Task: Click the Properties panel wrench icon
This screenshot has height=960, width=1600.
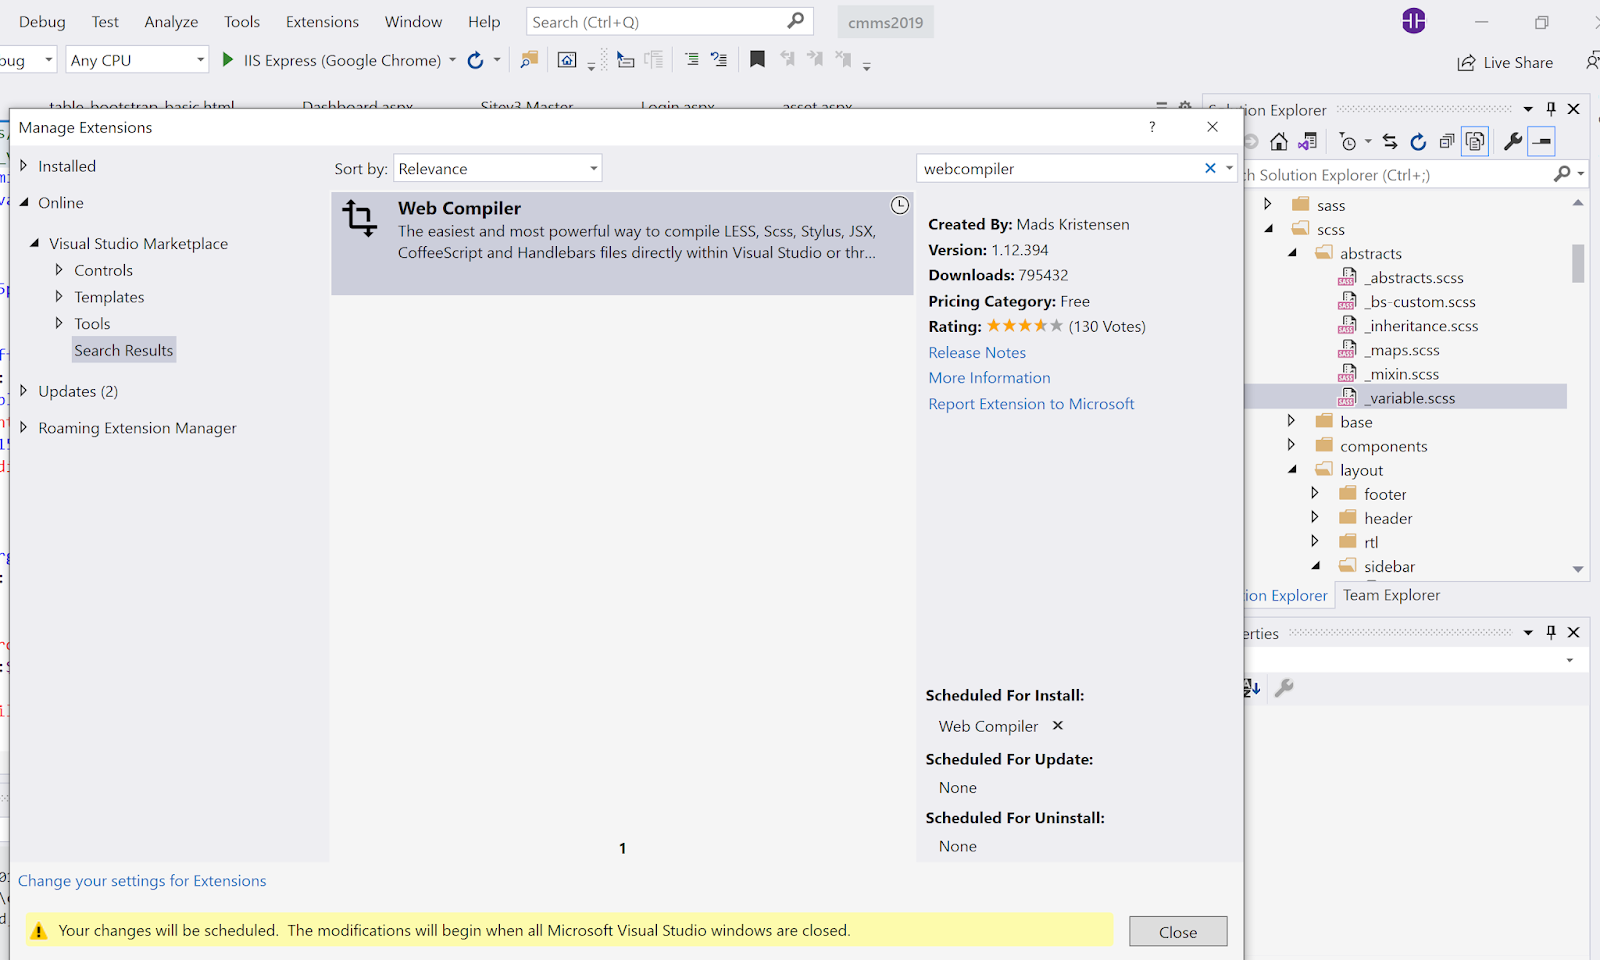Action: (1285, 687)
